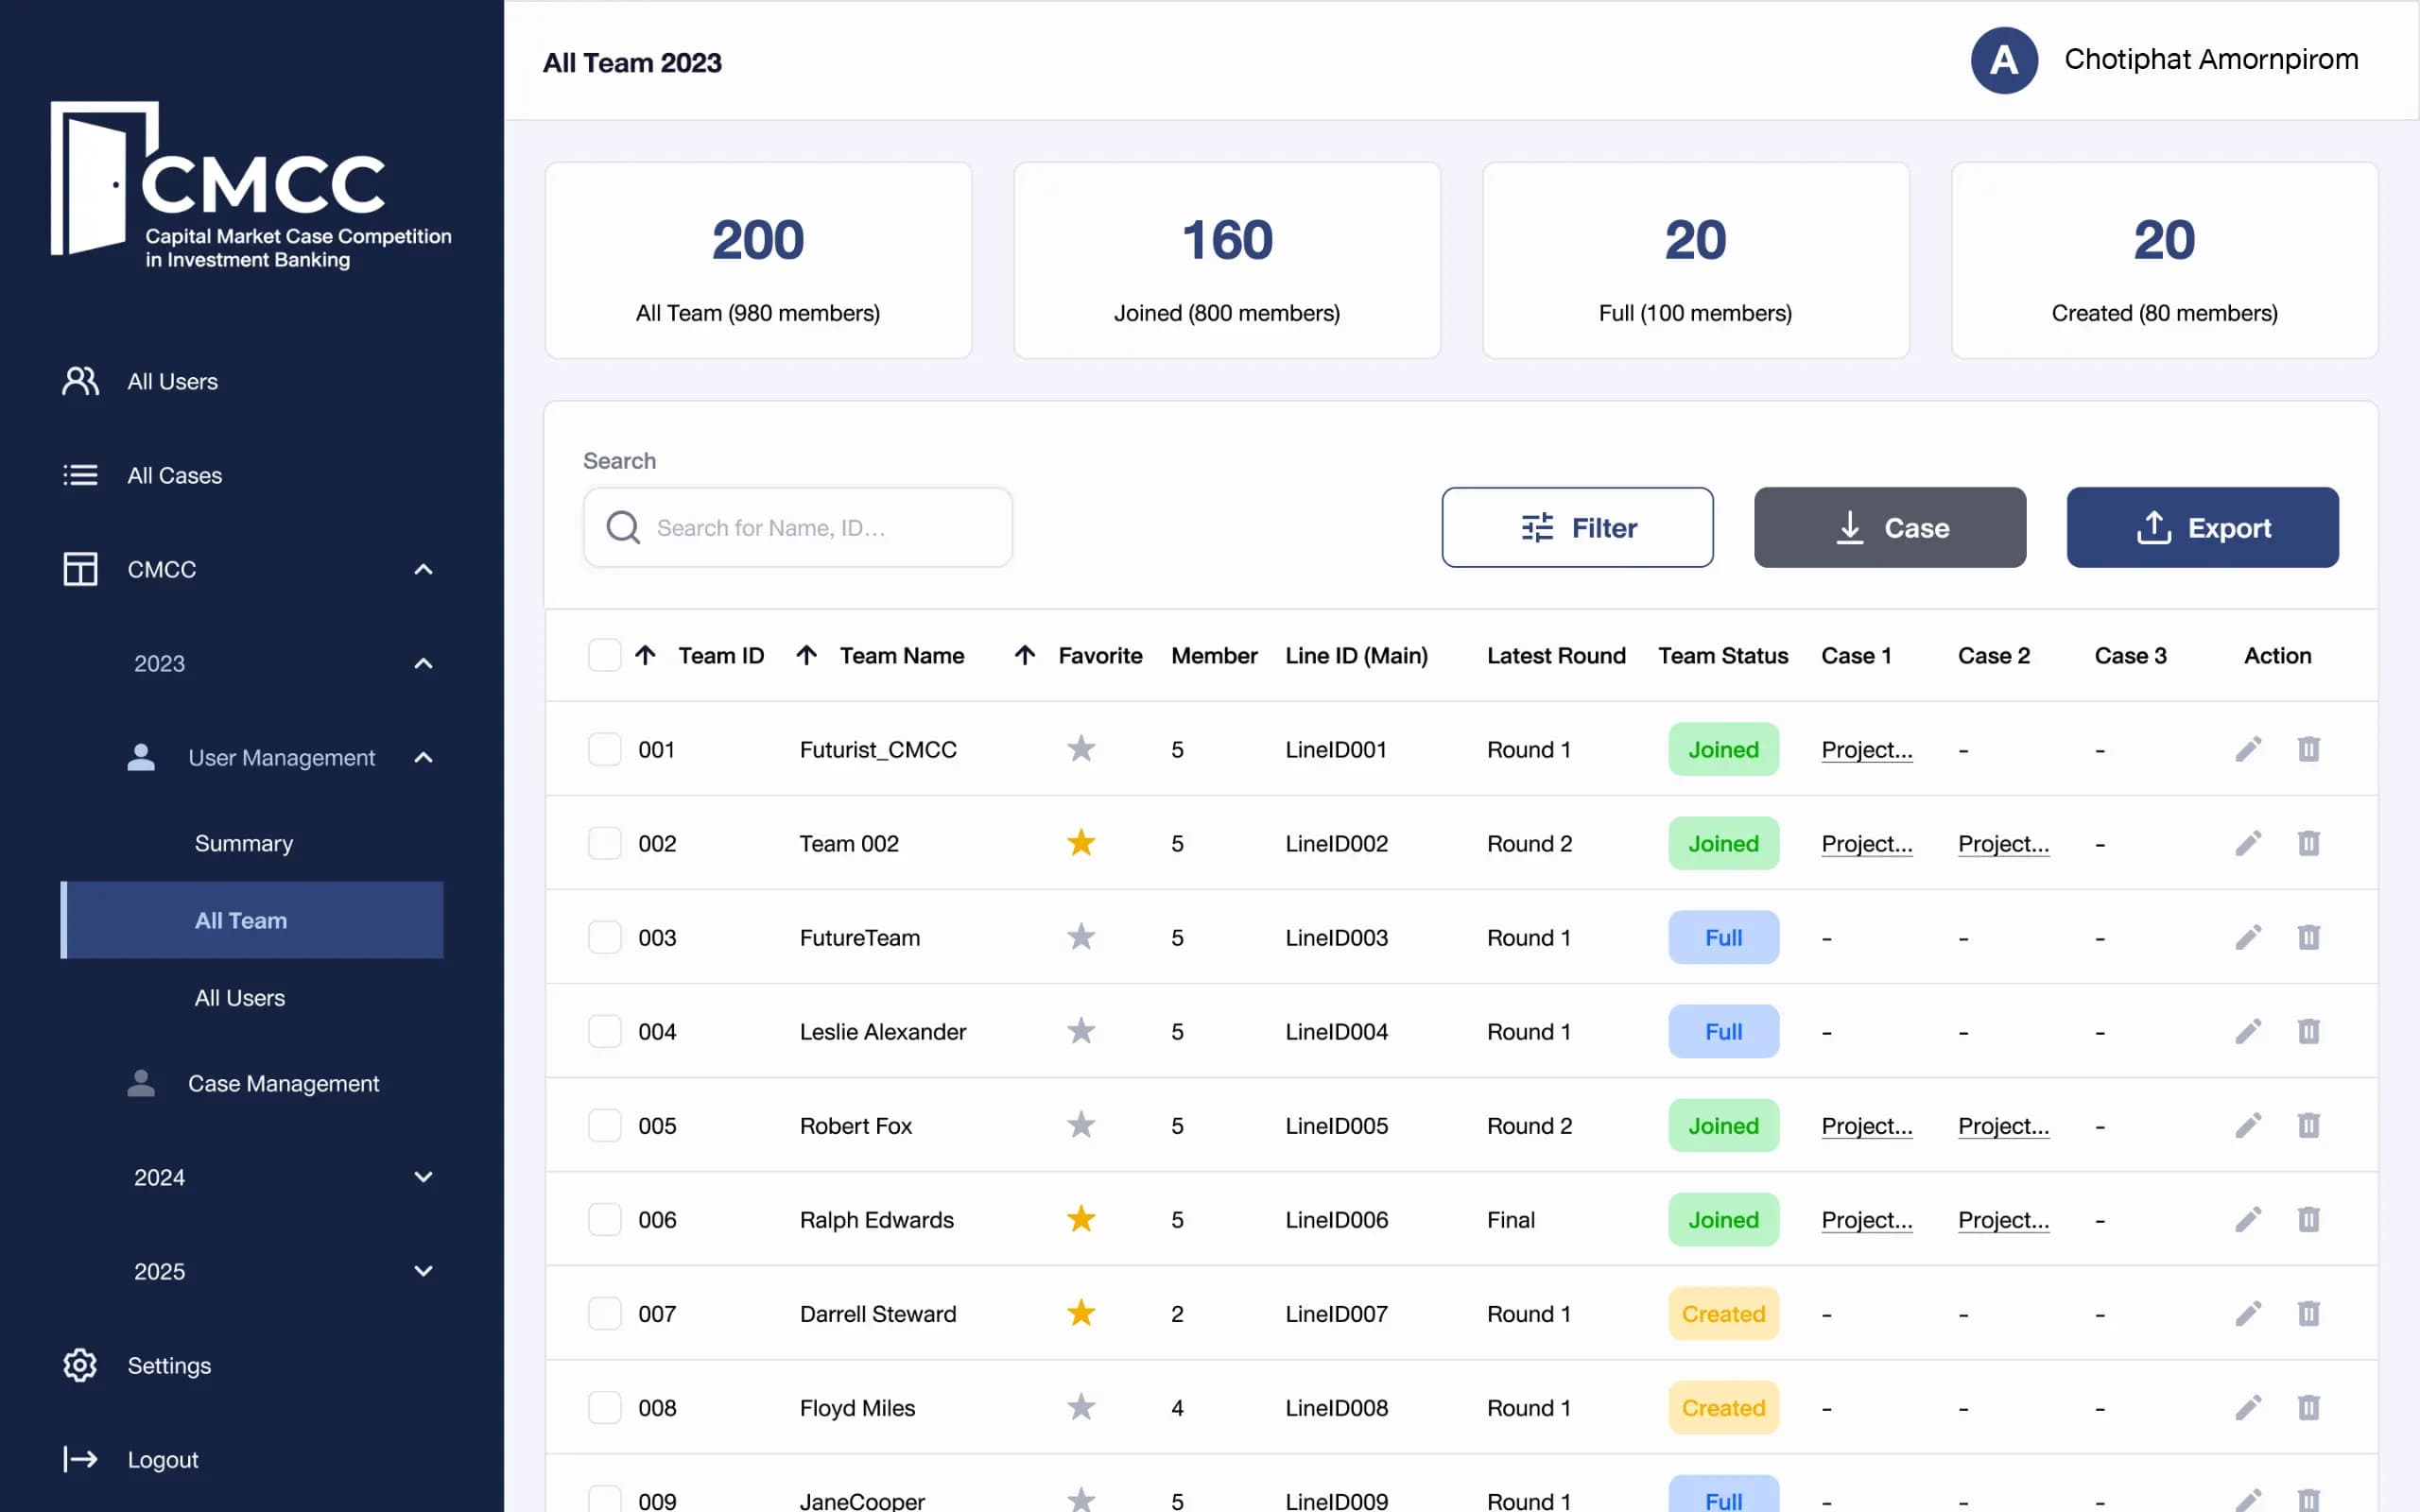The height and width of the screenshot is (1512, 2420).
Task: Click the search name or ID field
Action: (820, 527)
